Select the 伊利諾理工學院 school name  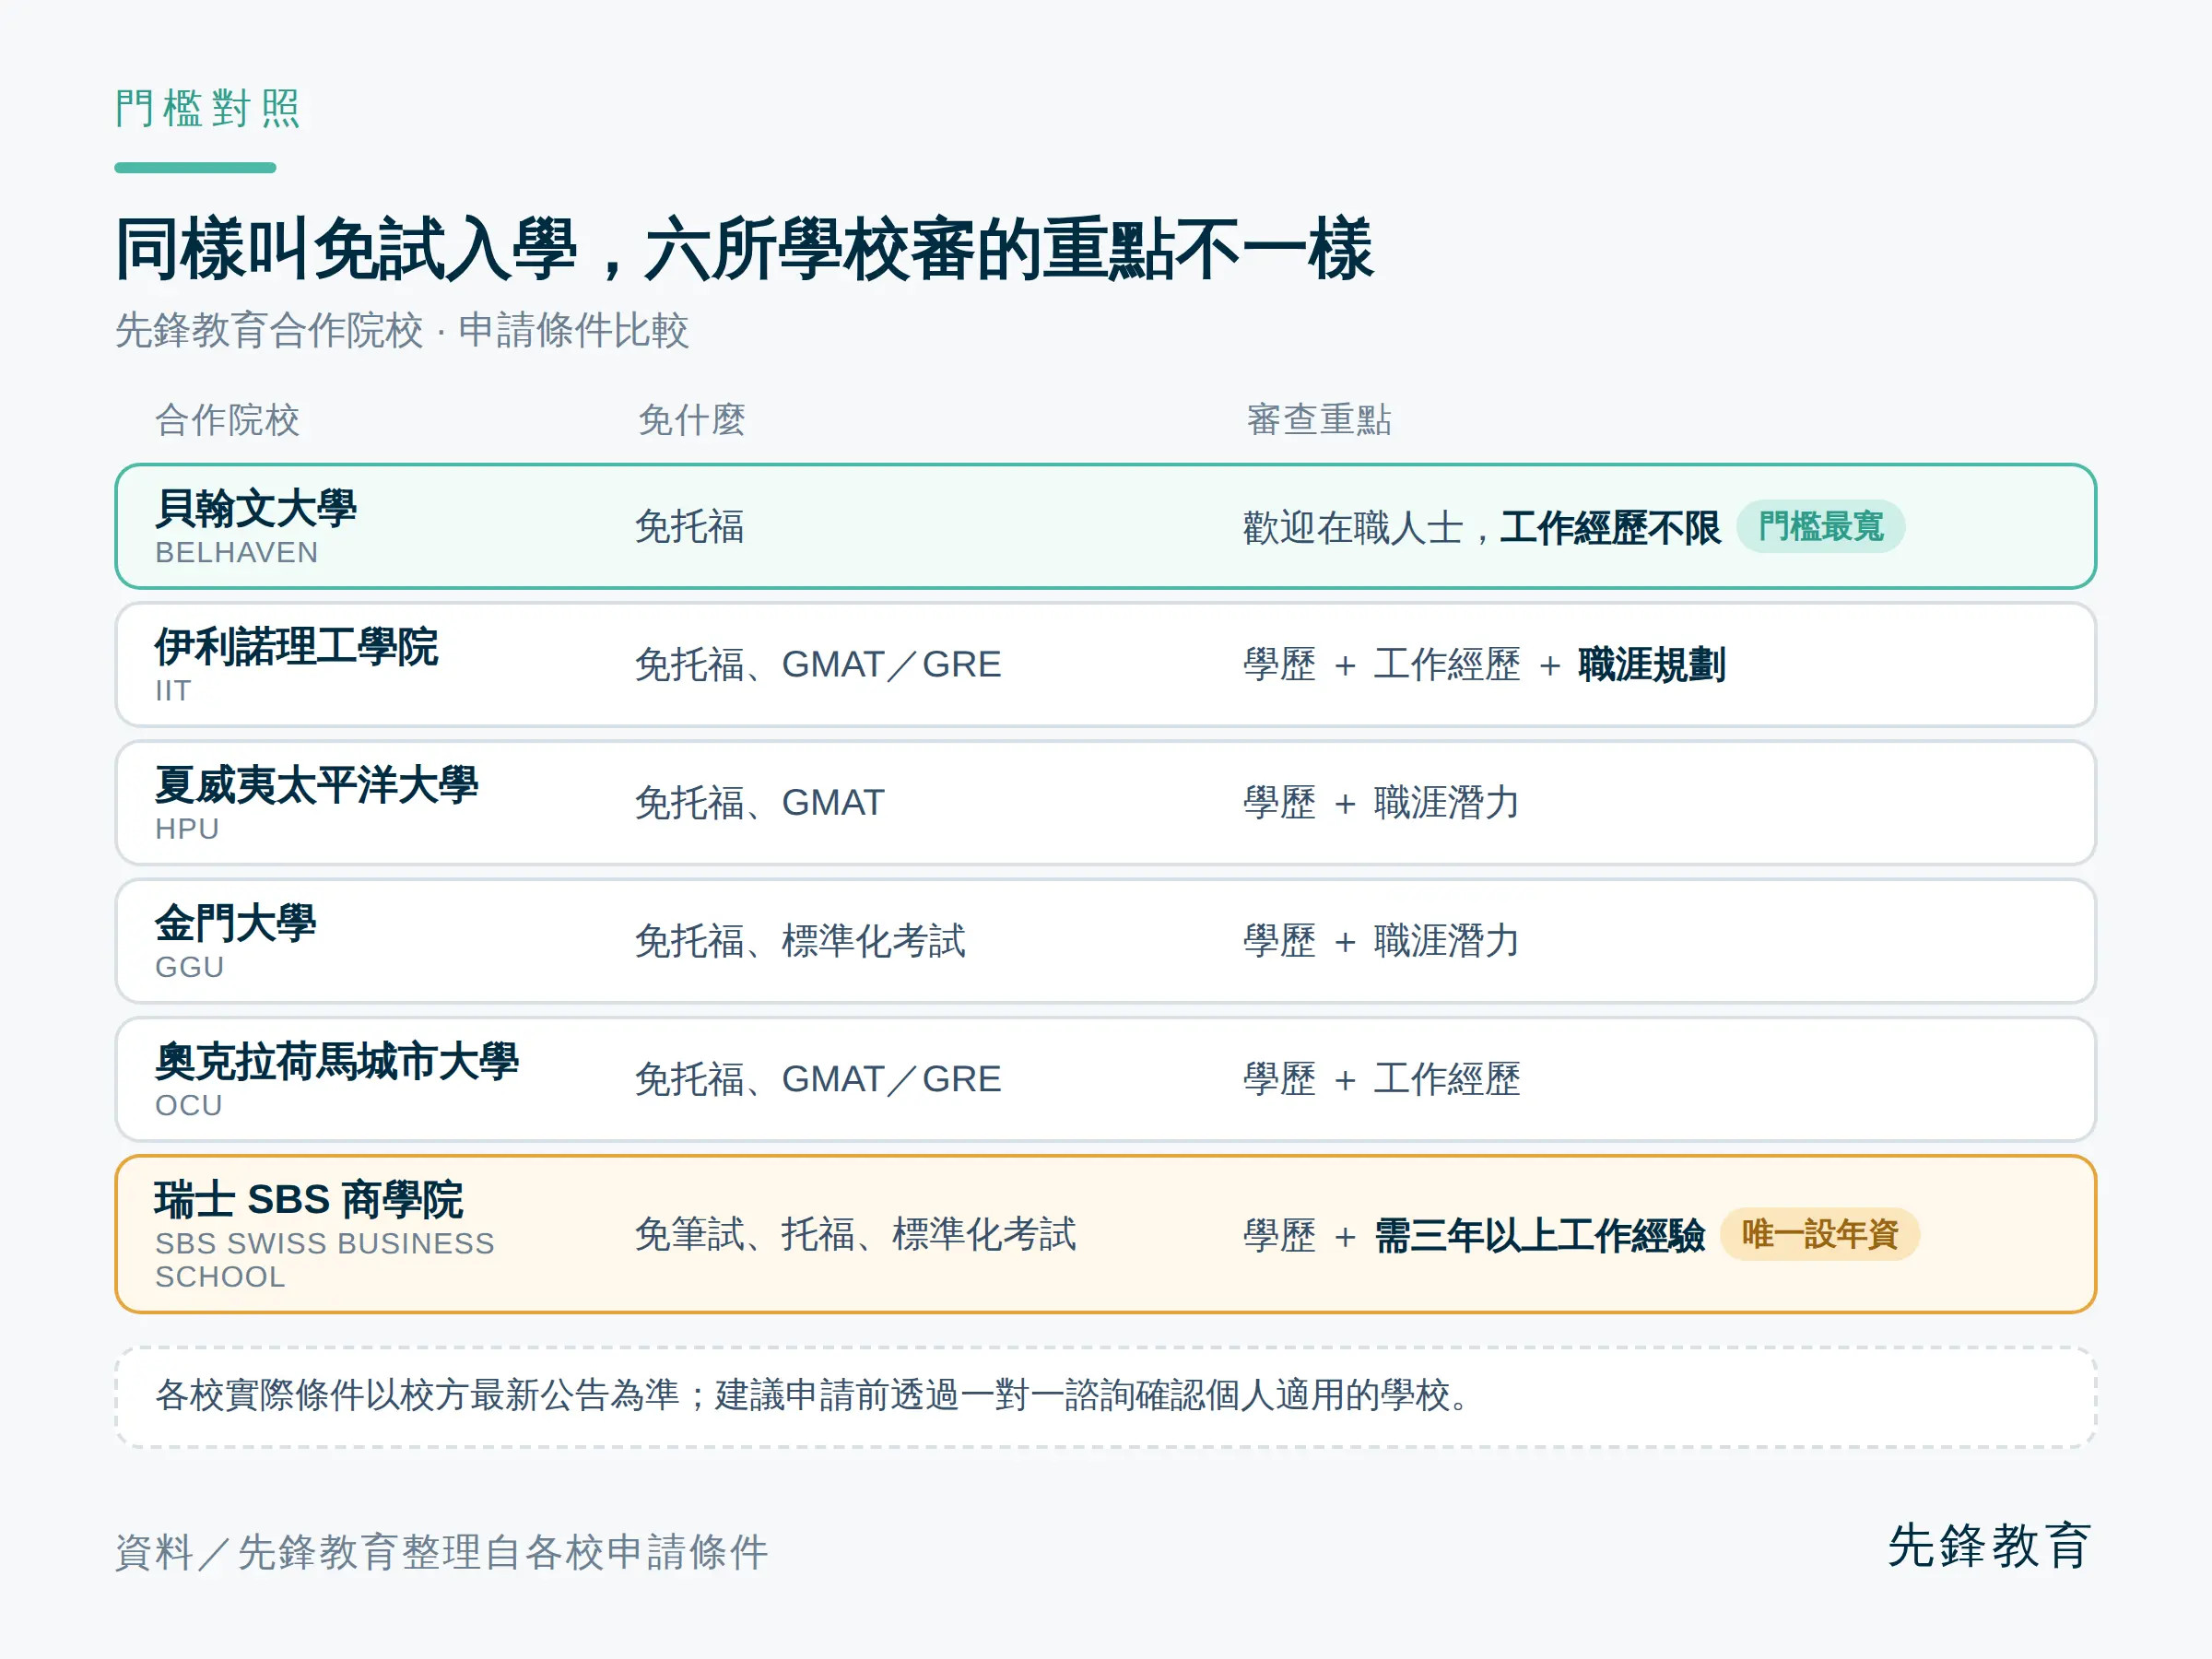297,647
